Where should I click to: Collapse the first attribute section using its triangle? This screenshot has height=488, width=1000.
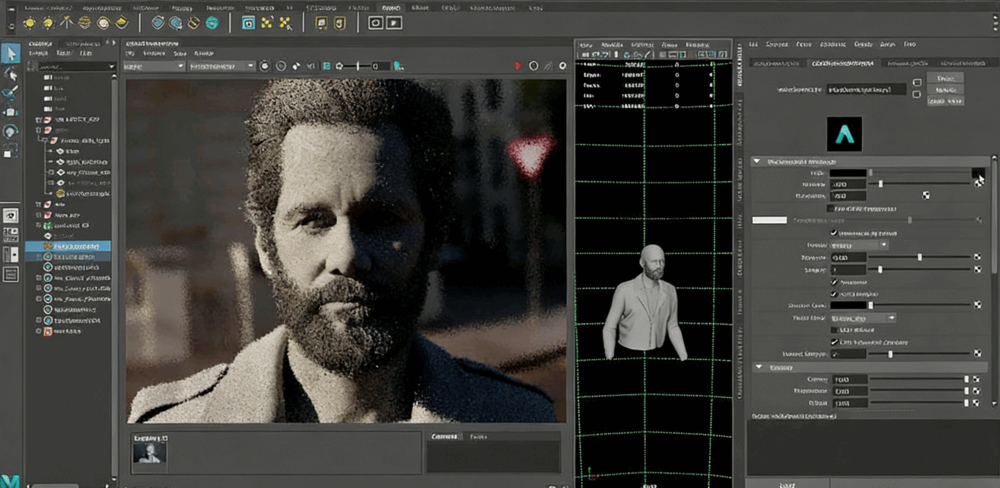coord(757,162)
